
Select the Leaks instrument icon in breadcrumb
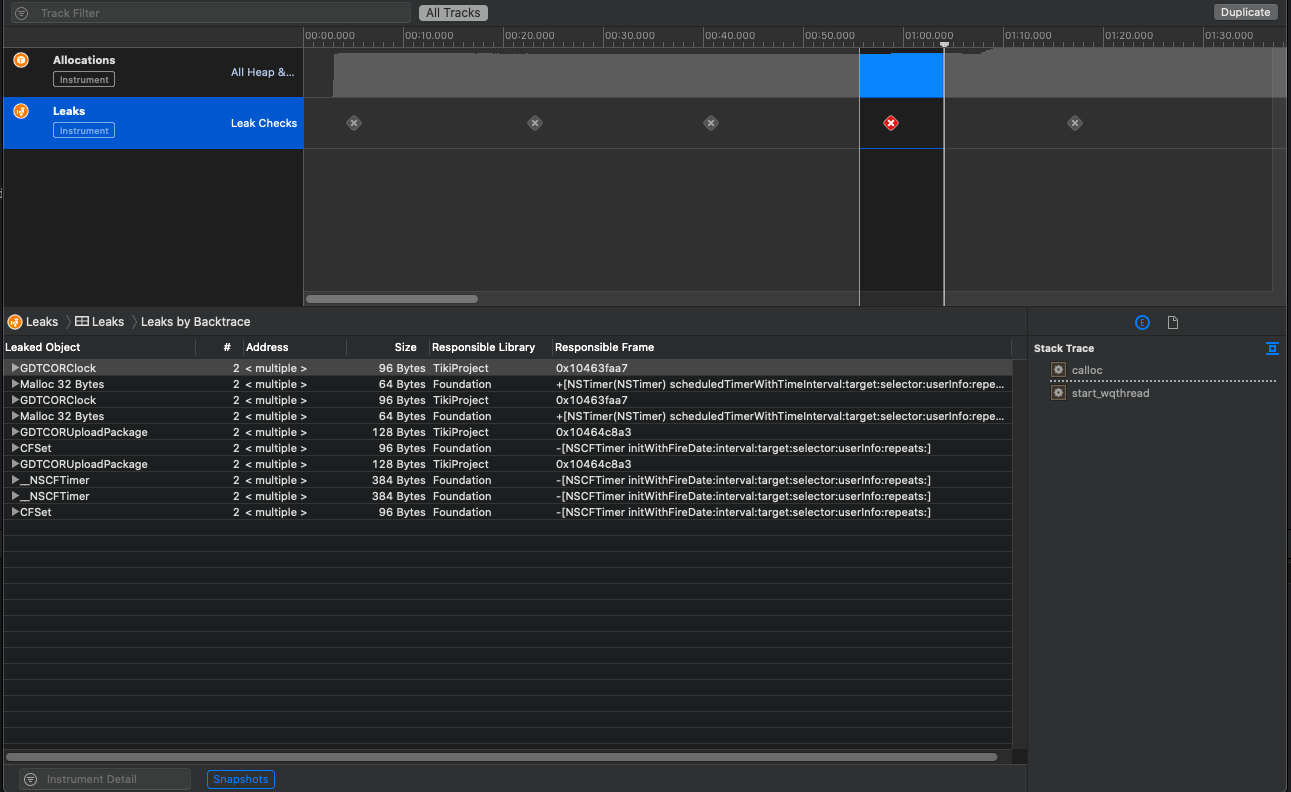(x=14, y=321)
